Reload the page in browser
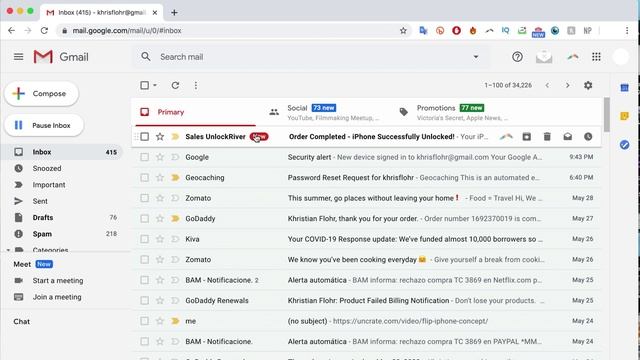The image size is (640, 360). coord(44,31)
